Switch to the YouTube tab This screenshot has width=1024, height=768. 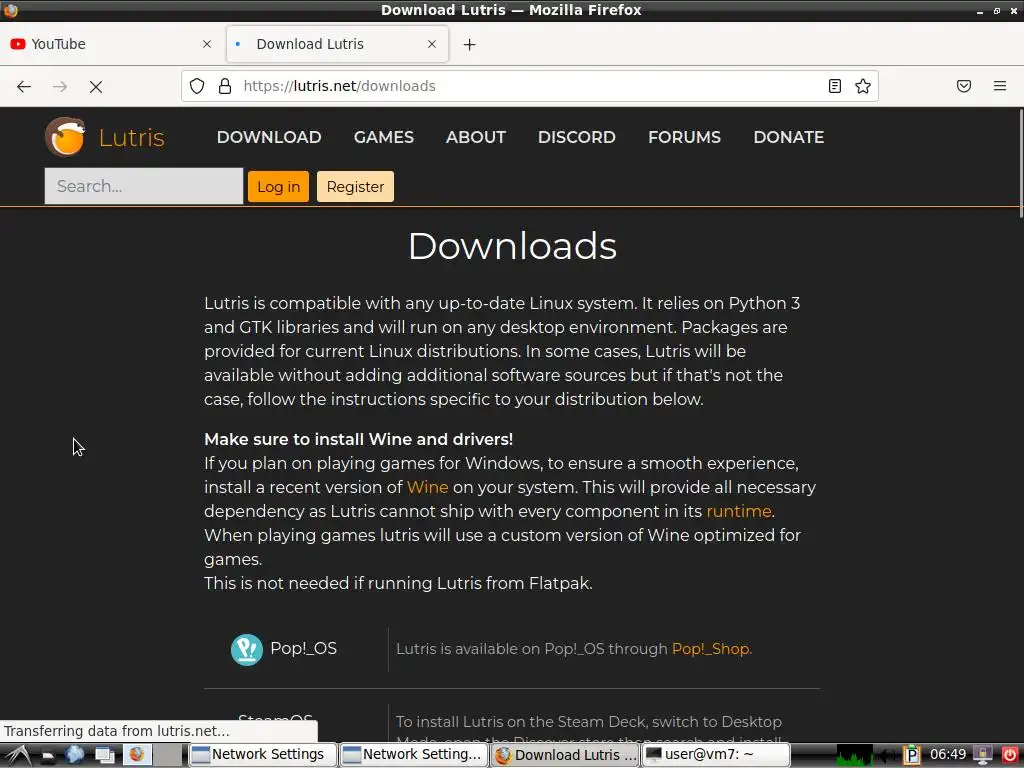pyautogui.click(x=112, y=44)
